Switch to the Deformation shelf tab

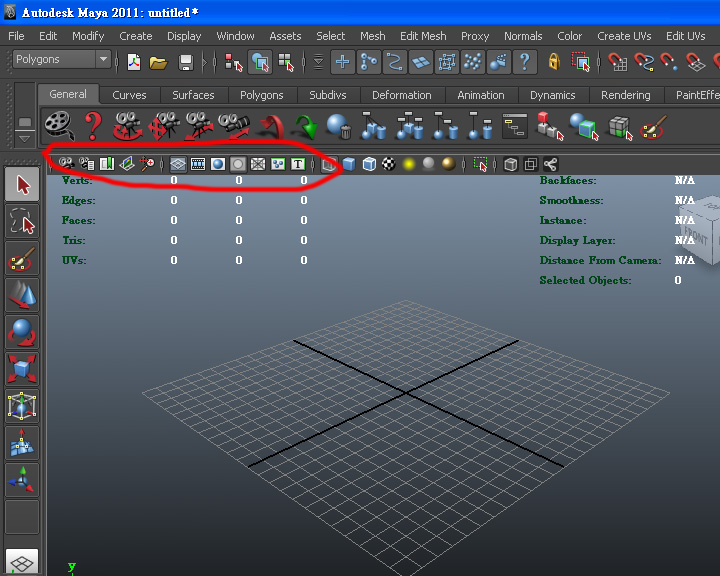tap(402, 95)
